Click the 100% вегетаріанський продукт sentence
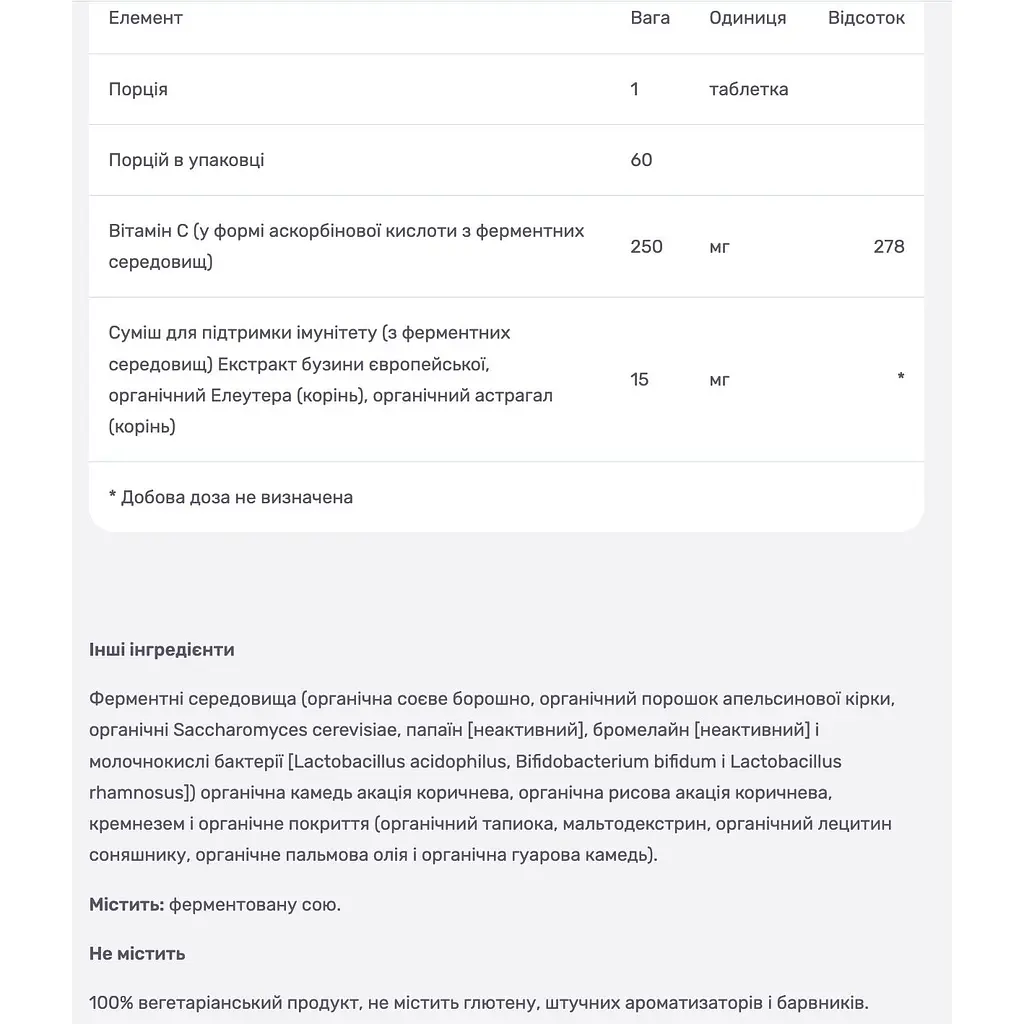This screenshot has width=1024, height=1024. click(x=479, y=1002)
